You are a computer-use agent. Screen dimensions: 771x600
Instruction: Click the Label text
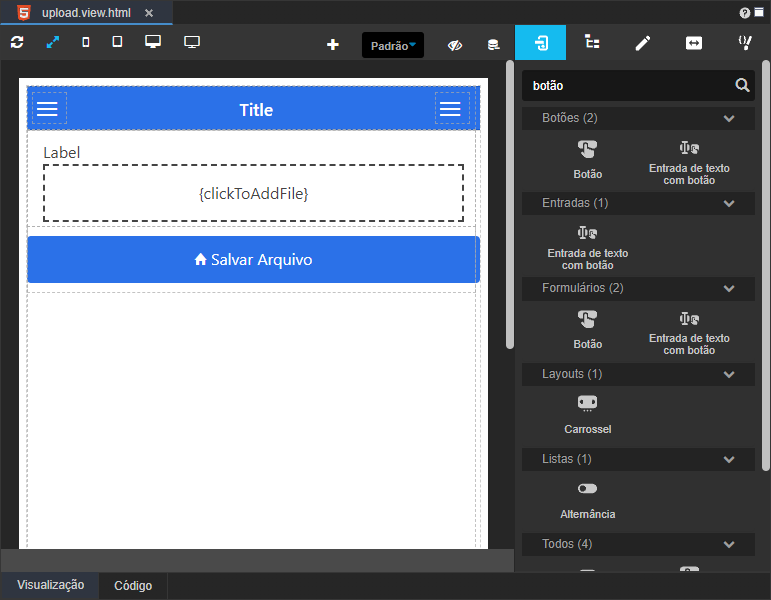(x=61, y=152)
